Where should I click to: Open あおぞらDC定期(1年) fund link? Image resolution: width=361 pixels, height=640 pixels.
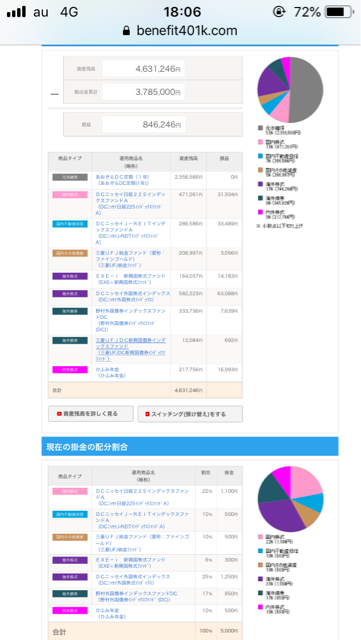(x=123, y=180)
